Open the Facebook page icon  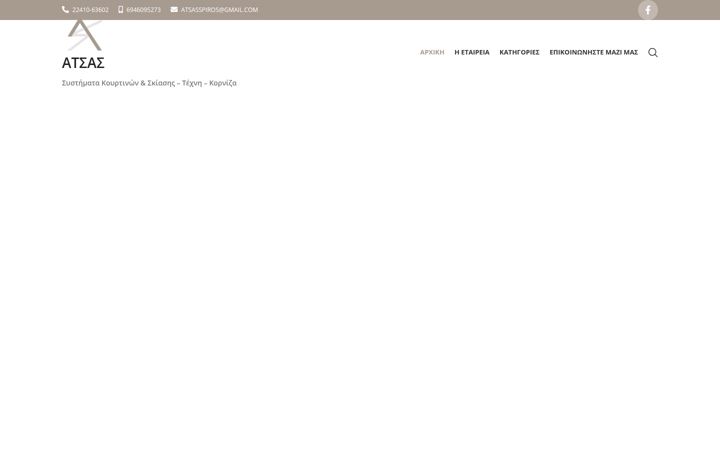click(647, 10)
